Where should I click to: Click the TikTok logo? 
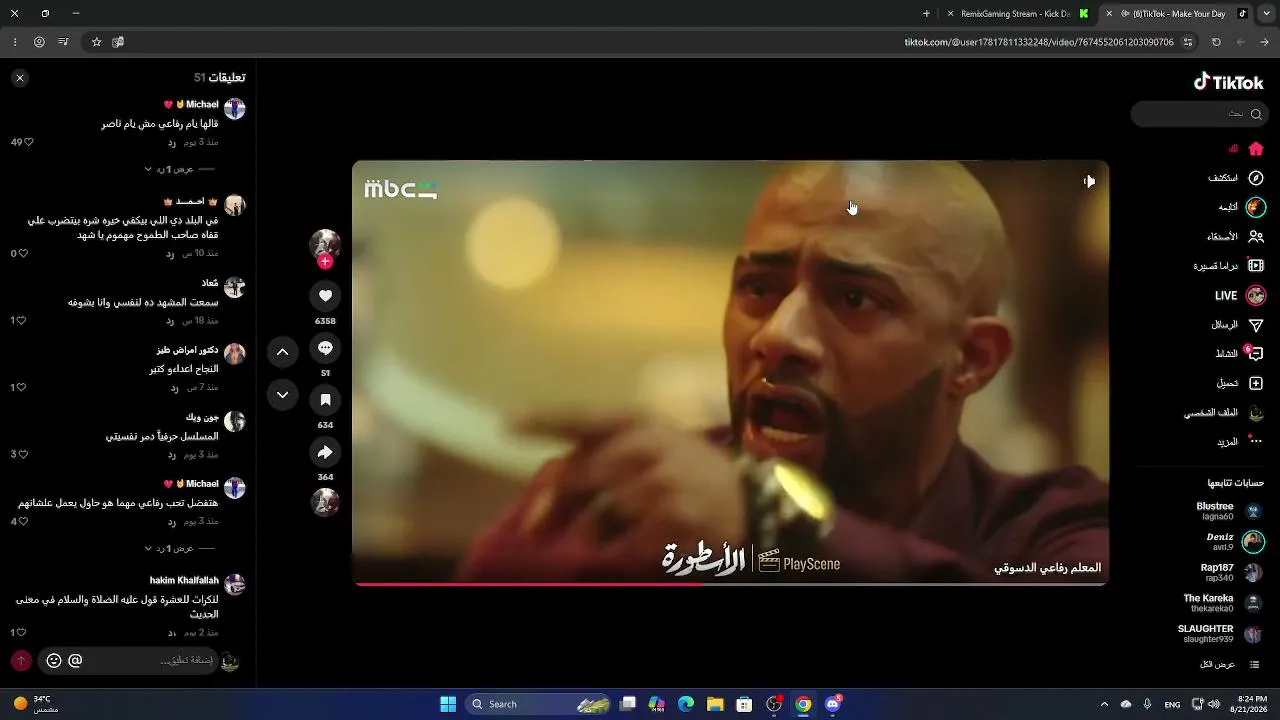[x=1229, y=82]
